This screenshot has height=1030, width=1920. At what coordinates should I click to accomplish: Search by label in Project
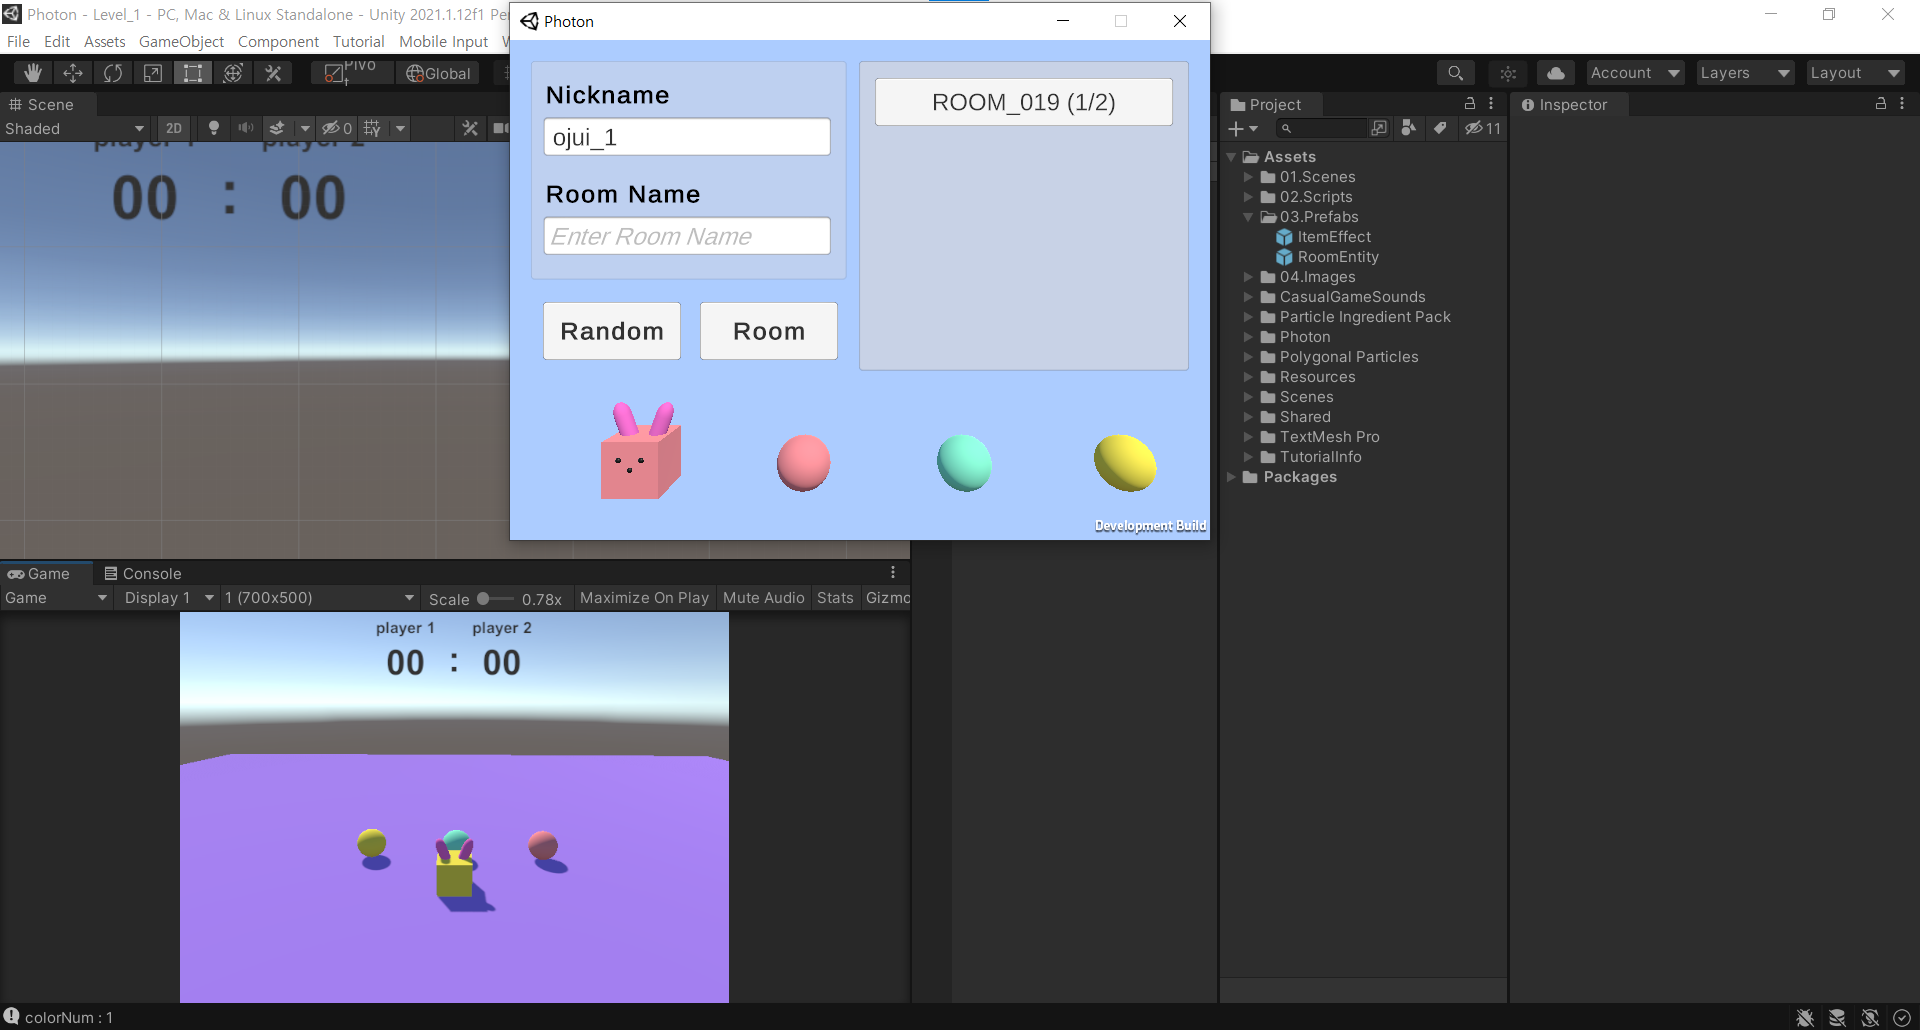1440,128
